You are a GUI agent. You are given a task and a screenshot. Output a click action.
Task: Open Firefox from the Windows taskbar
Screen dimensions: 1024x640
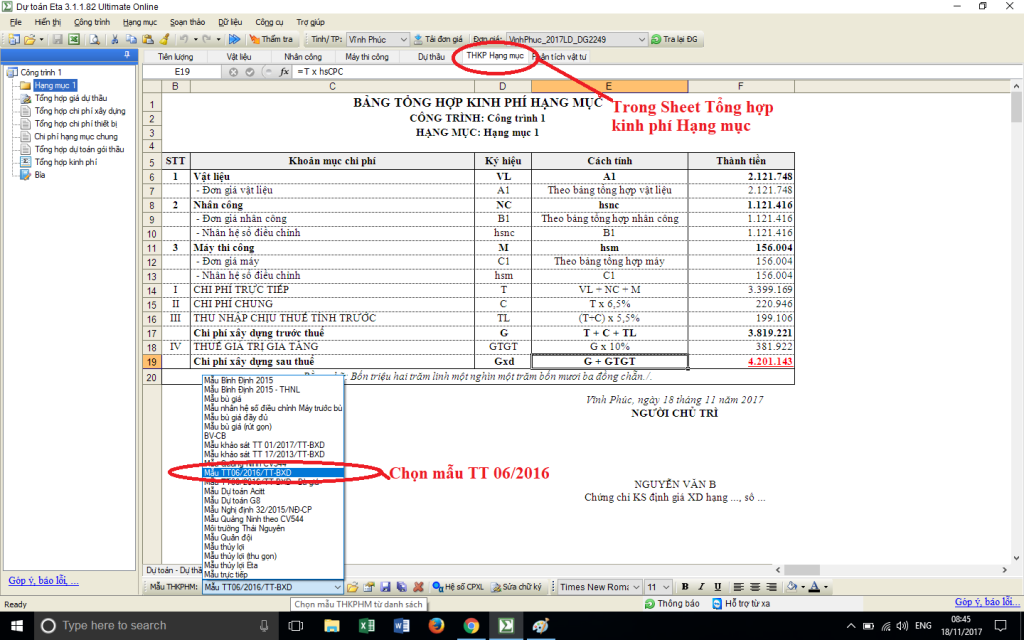436,625
